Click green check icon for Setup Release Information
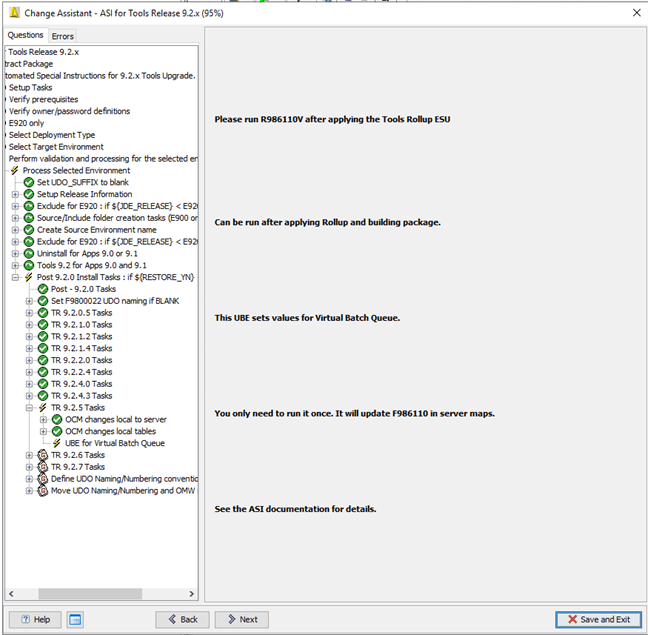 click(x=29, y=194)
